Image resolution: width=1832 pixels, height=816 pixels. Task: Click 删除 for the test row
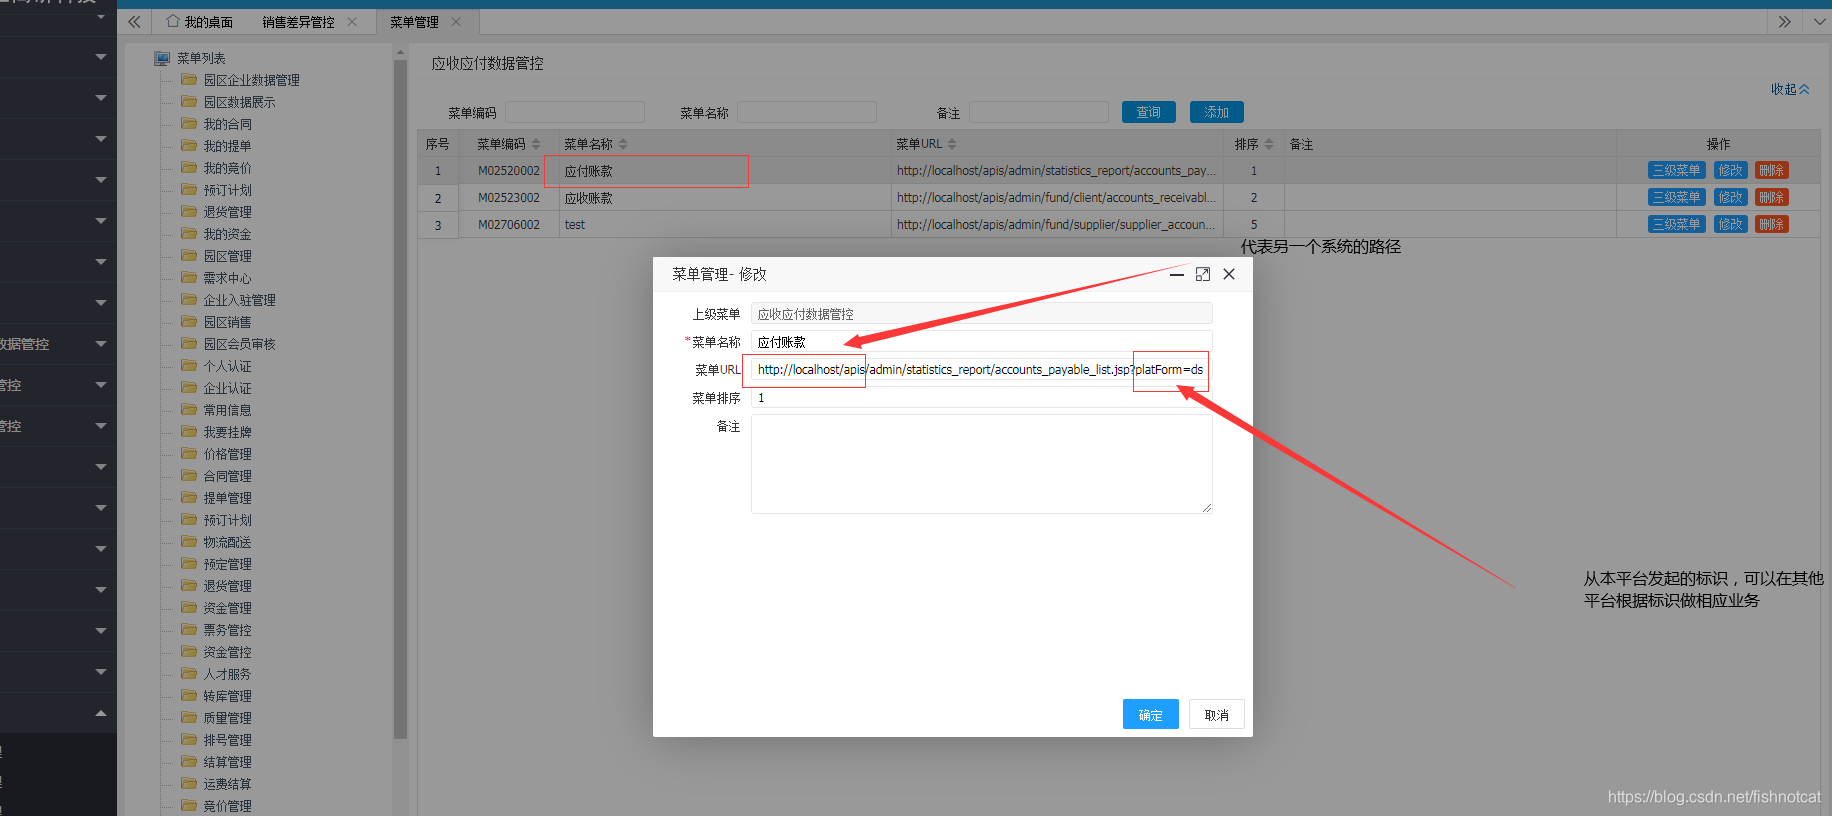(1772, 225)
